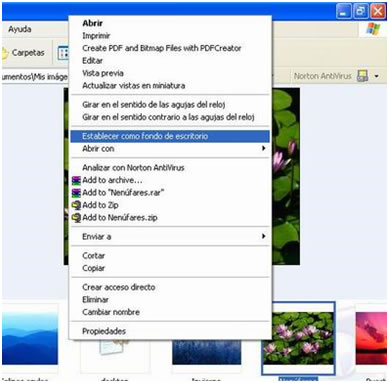The width and height of the screenshot is (389, 383).
Task: Click the WinRAR icon beside Add to "Nenúfares.rar"
Action: pos(76,193)
